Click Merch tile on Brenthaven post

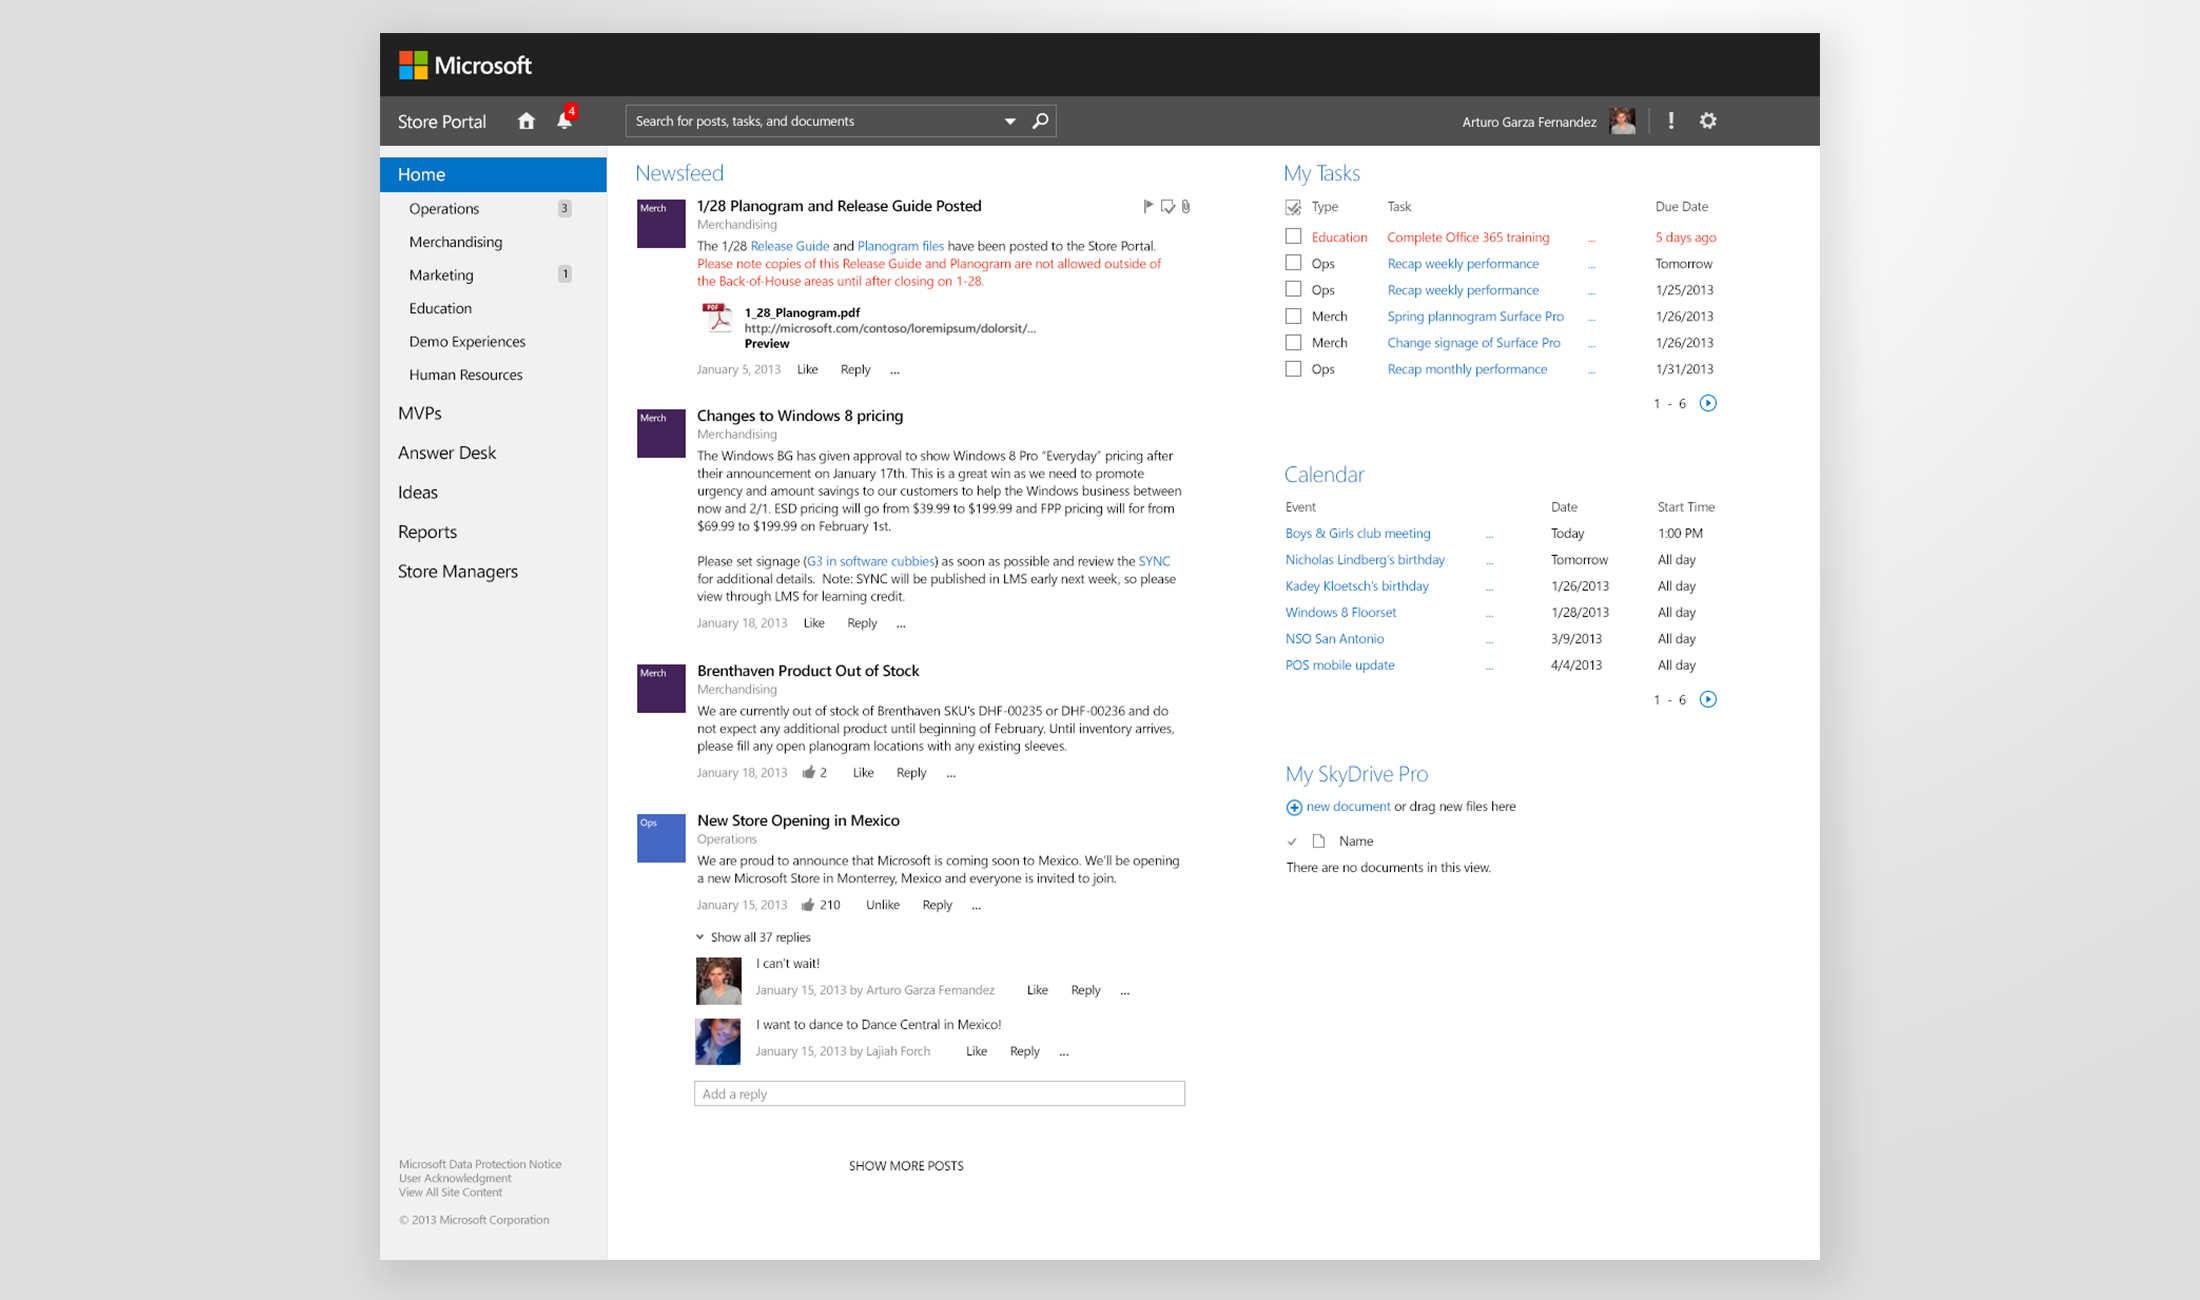661,688
